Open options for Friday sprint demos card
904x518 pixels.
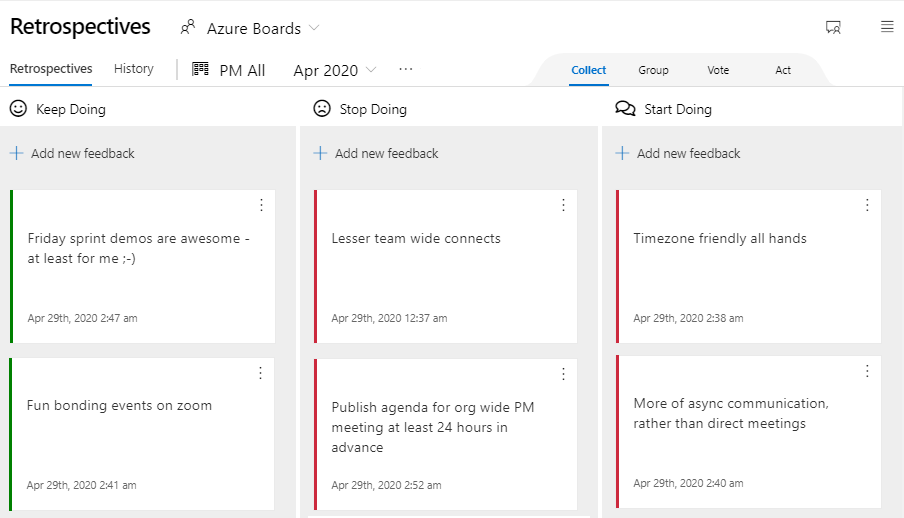(261, 205)
